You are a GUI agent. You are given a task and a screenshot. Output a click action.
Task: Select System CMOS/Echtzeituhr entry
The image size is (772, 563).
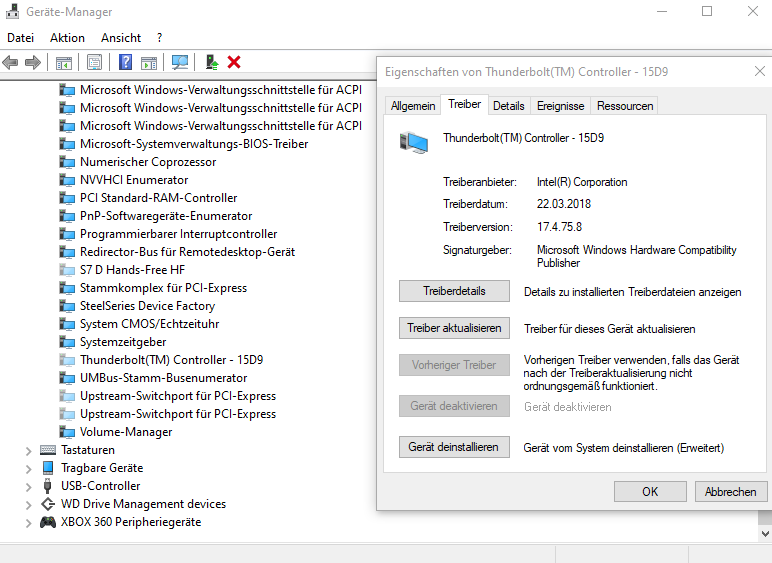coord(149,324)
